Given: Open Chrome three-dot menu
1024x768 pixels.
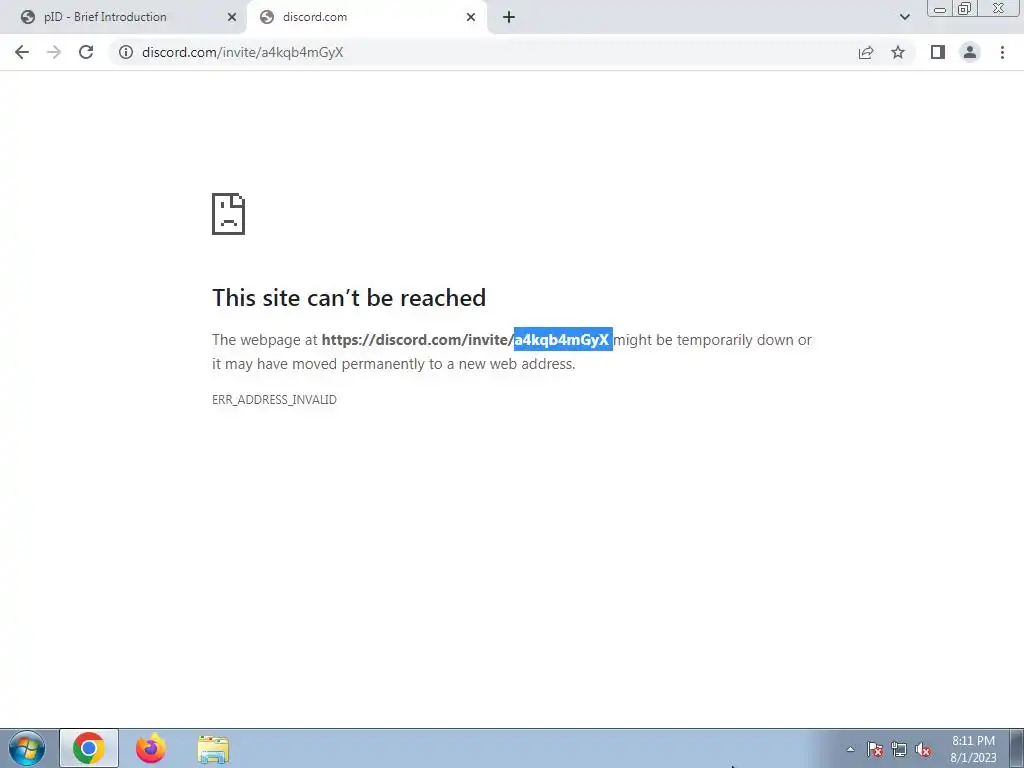Looking at the screenshot, I should (1002, 52).
